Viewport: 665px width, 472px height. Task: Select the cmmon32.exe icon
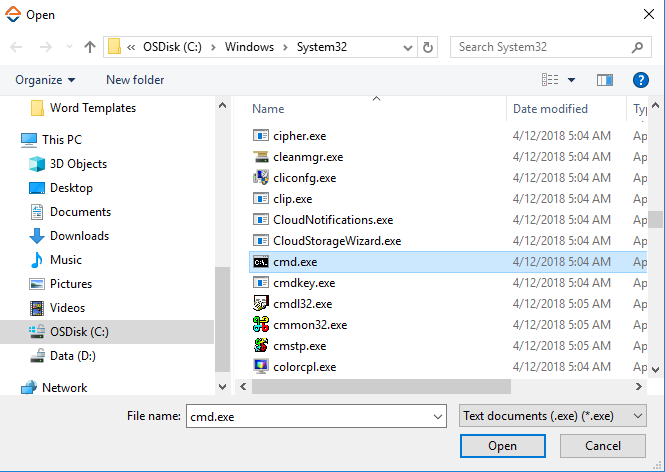pyautogui.click(x=261, y=324)
